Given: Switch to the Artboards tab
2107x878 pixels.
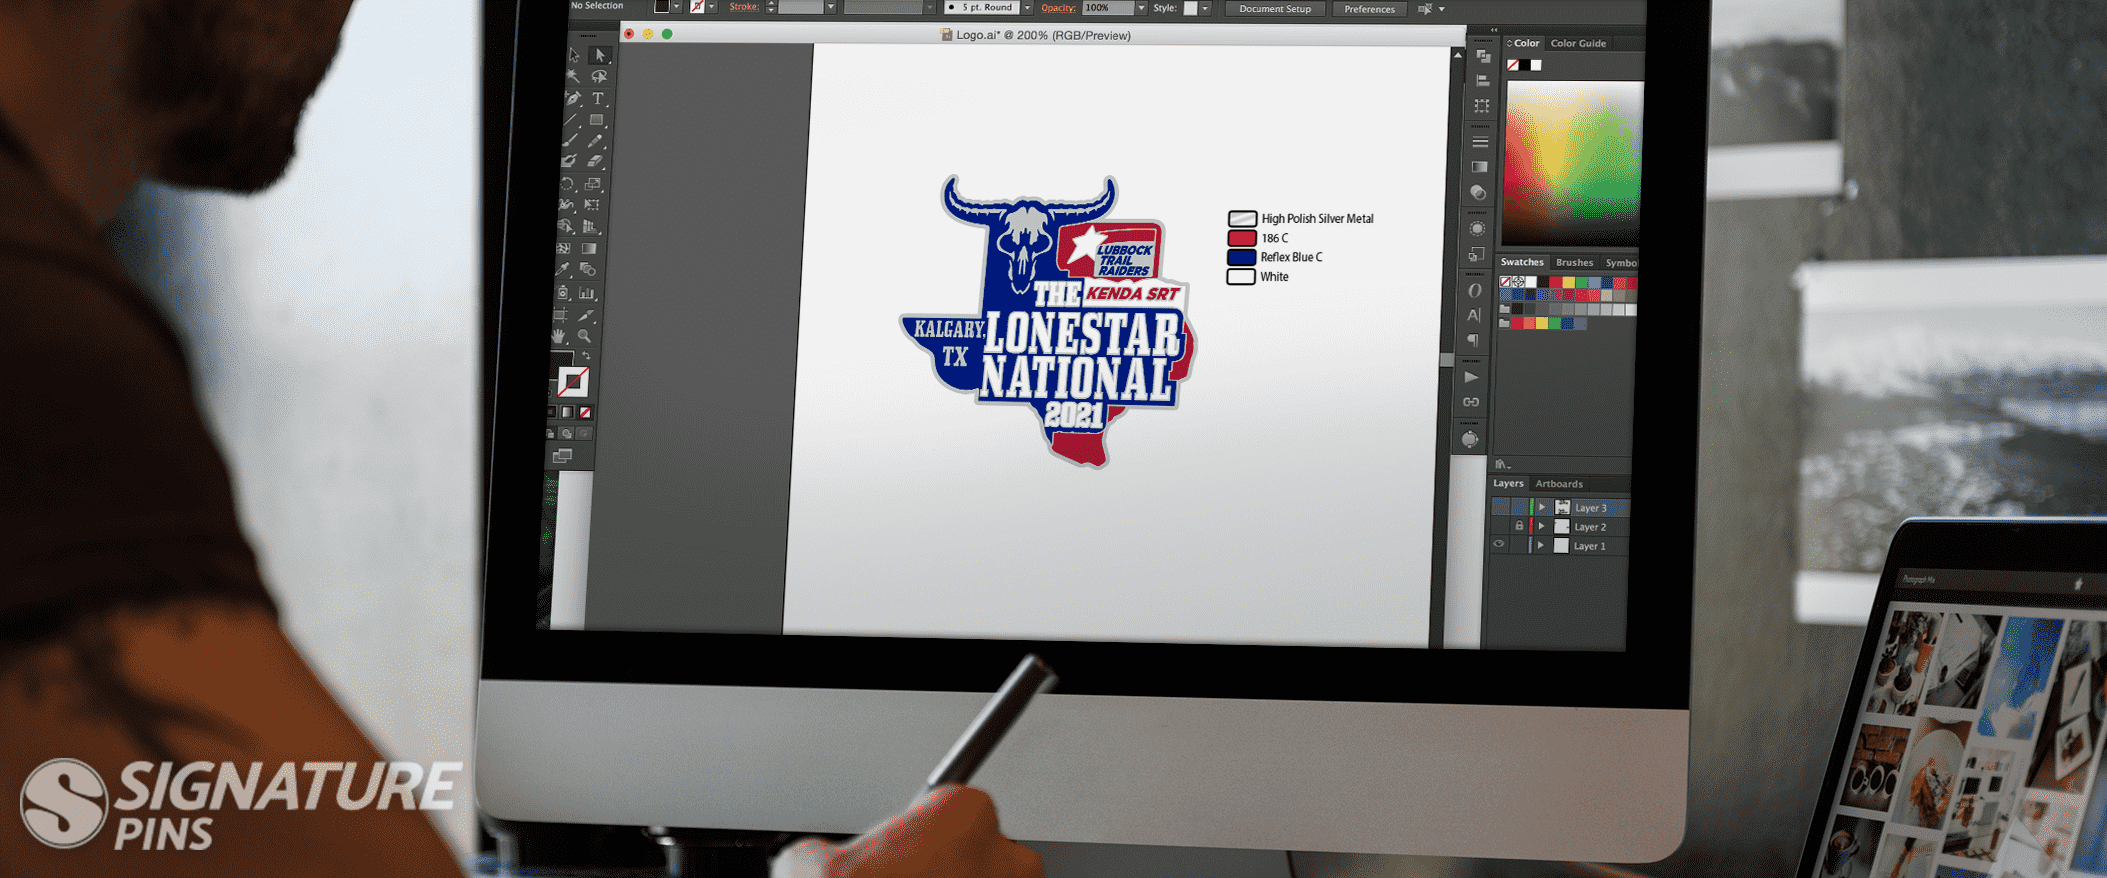Looking at the screenshot, I should (x=1559, y=484).
